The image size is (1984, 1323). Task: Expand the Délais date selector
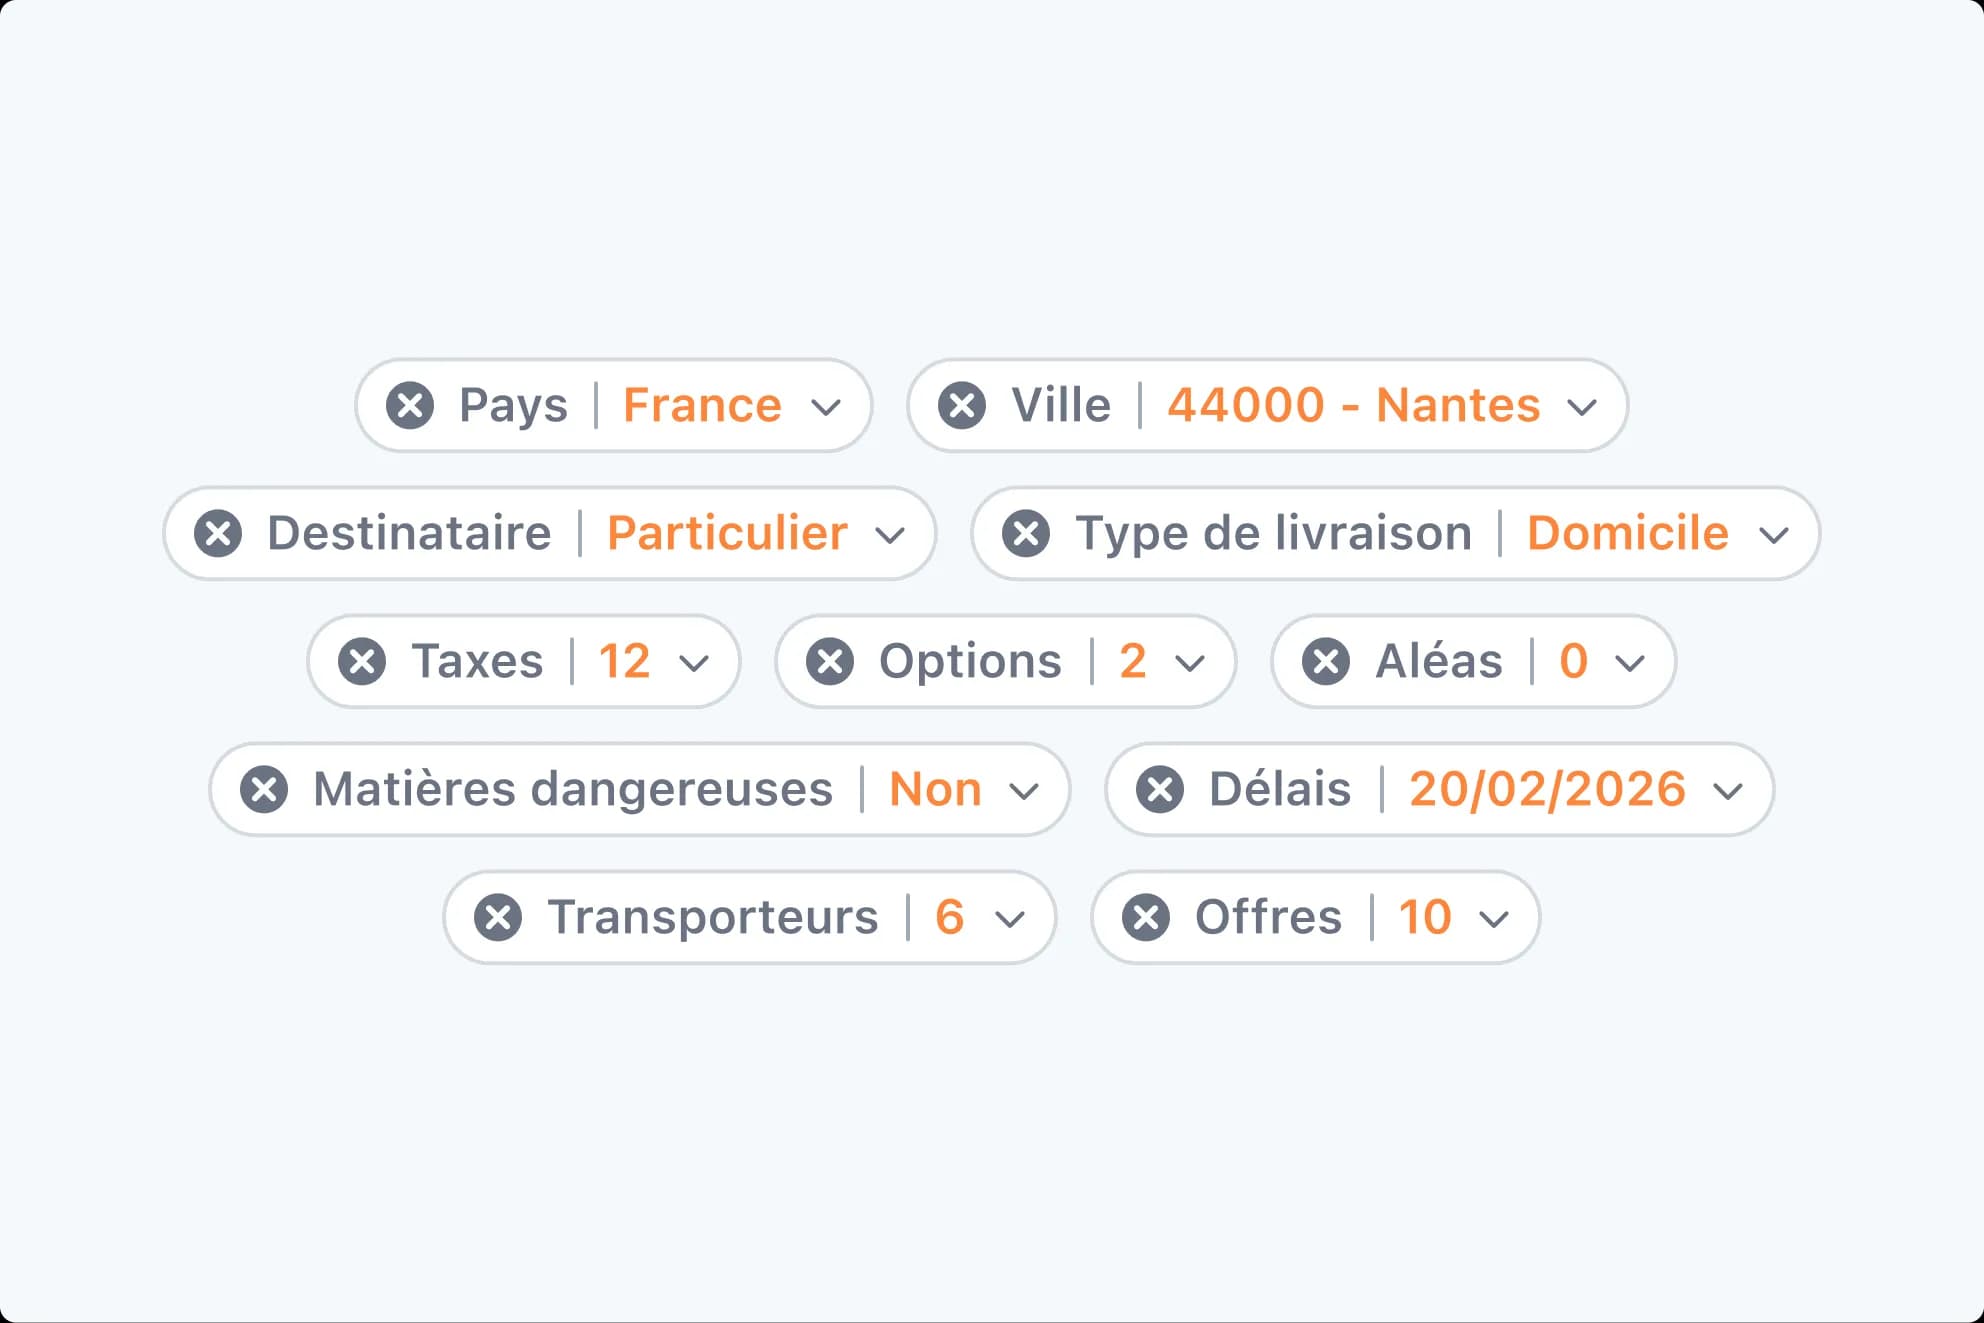click(1730, 791)
